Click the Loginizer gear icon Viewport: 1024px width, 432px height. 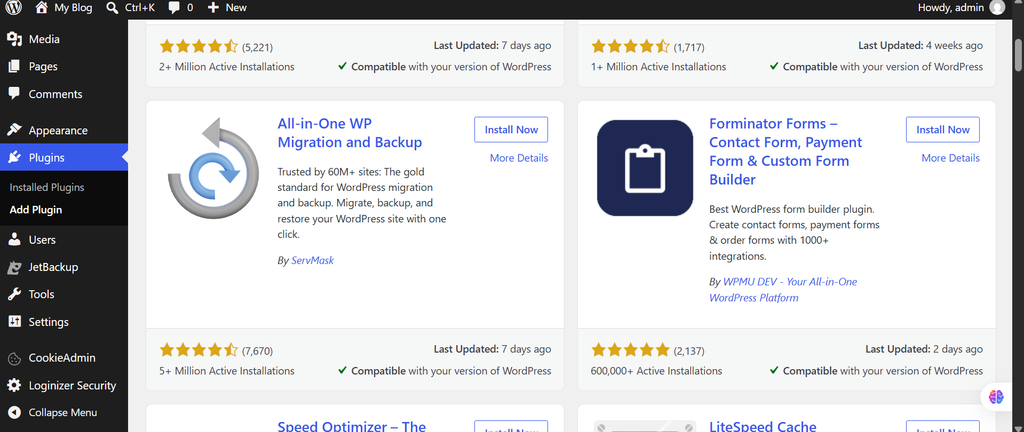(14, 385)
